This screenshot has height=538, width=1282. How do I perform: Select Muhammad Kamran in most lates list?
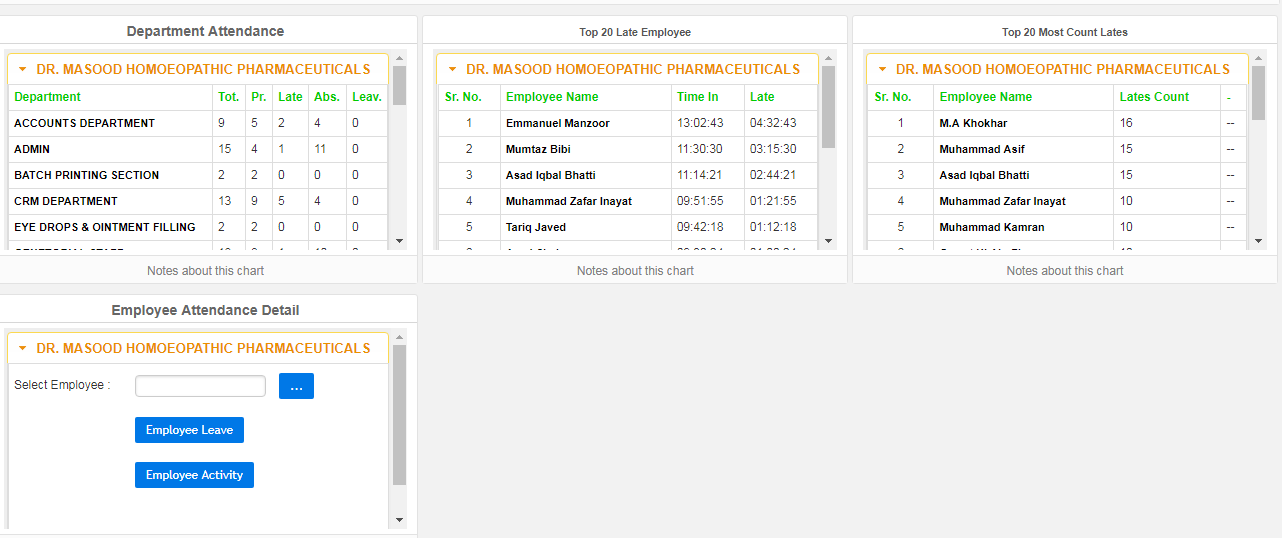992,227
